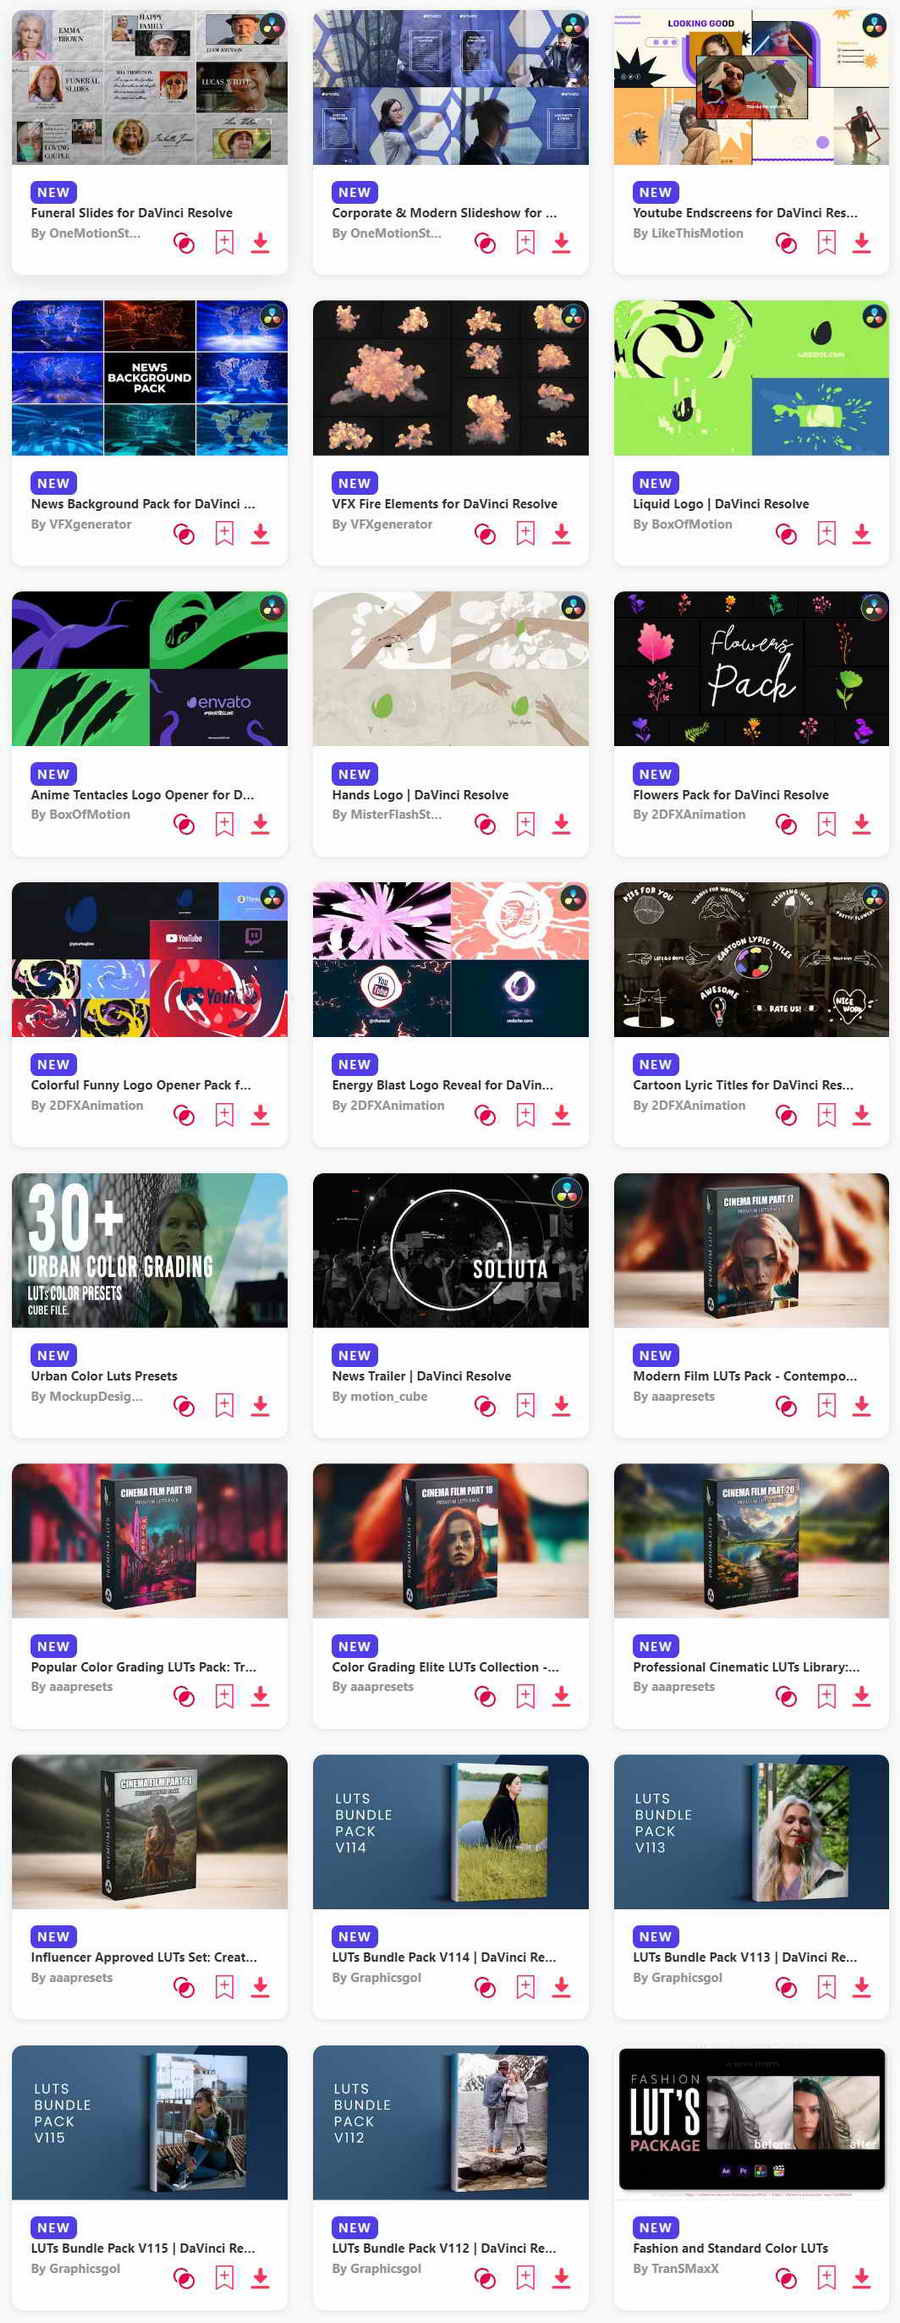
Task: Bookmark Corporate & Modern Slideshow item
Action: (x=525, y=243)
